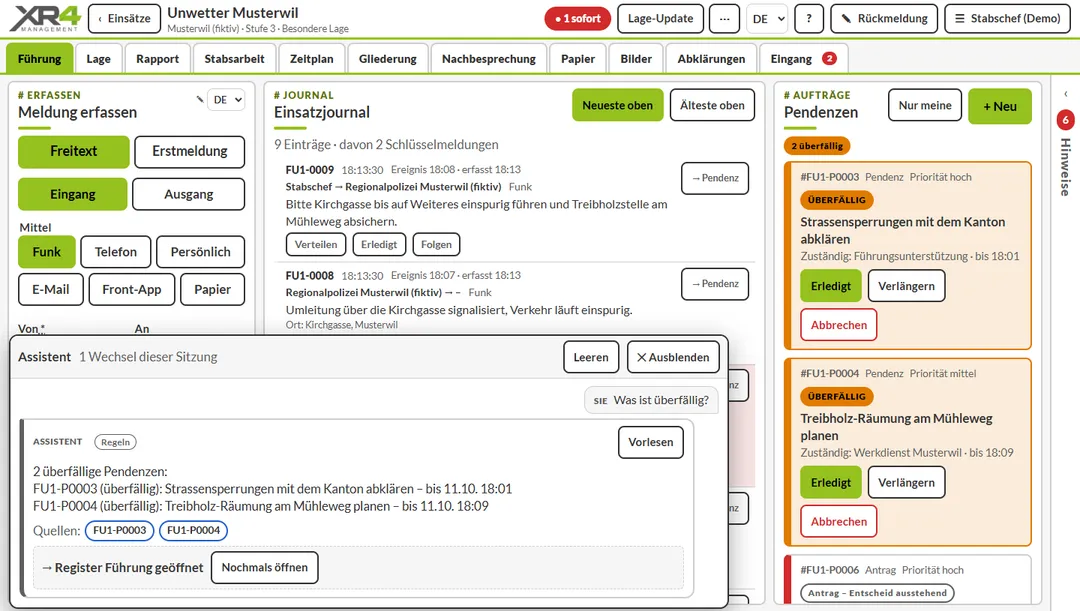Click the red 6 Hinweise badge
Screen dimensions: 1080x611
click(x=1066, y=121)
